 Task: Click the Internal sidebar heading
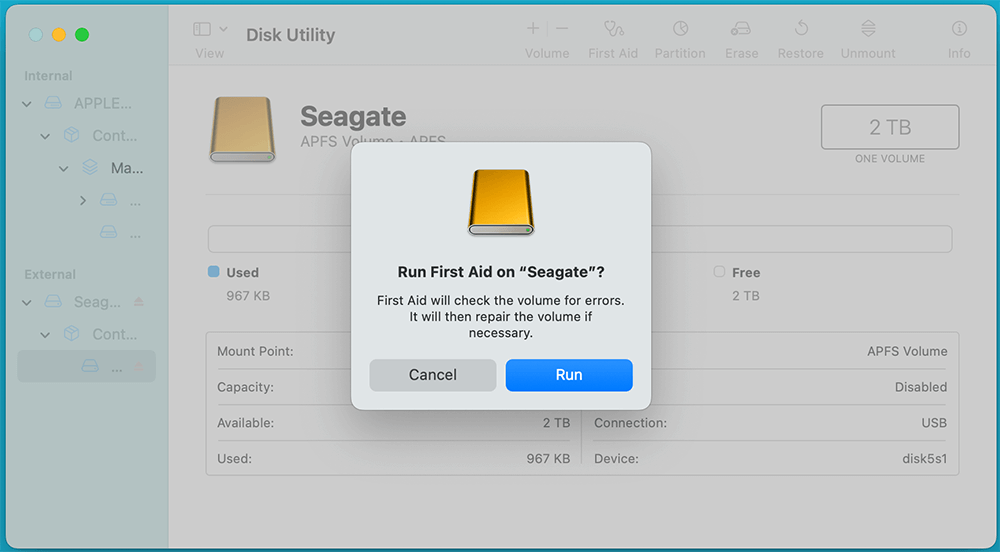coord(48,76)
